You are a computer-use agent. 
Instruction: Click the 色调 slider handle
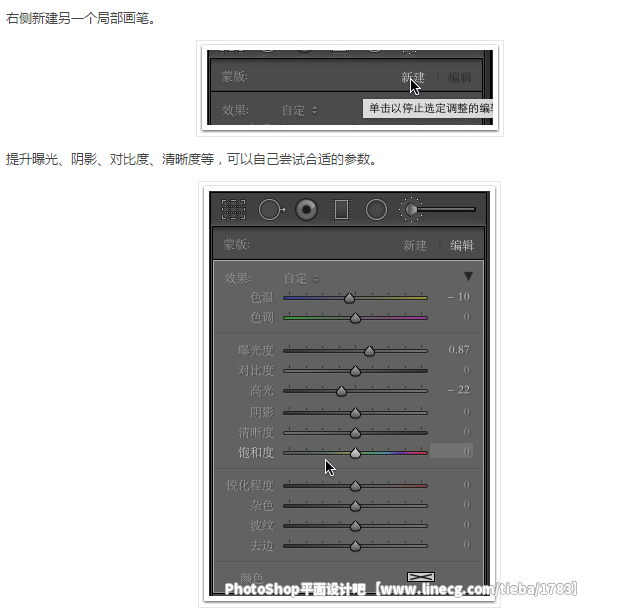click(355, 319)
